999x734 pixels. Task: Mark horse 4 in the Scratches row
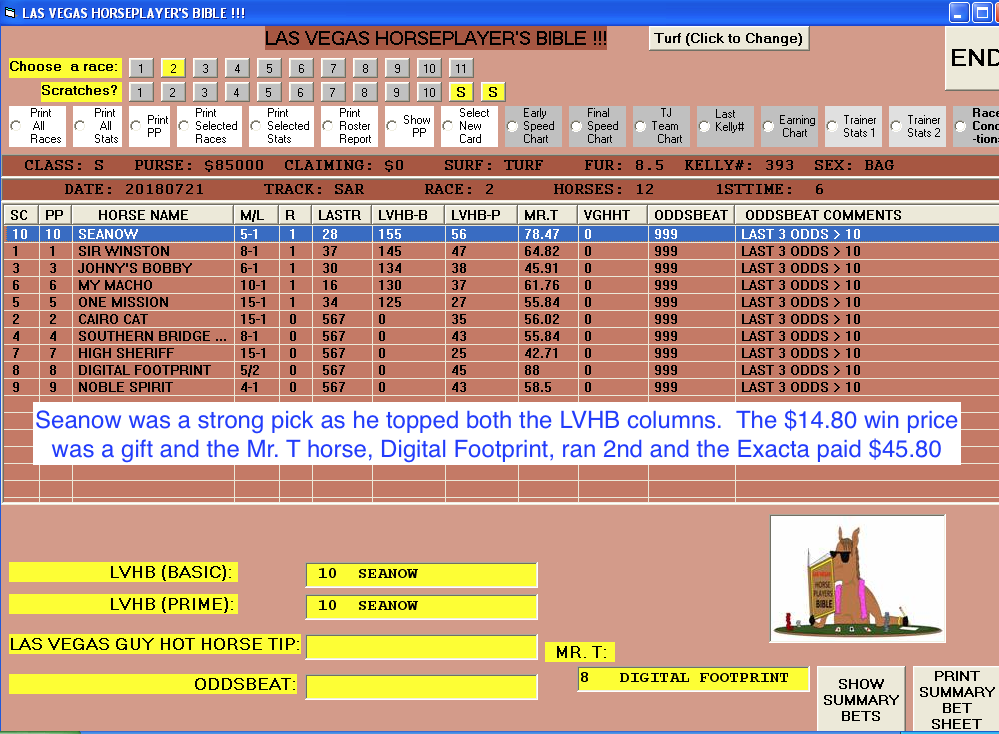click(236, 92)
